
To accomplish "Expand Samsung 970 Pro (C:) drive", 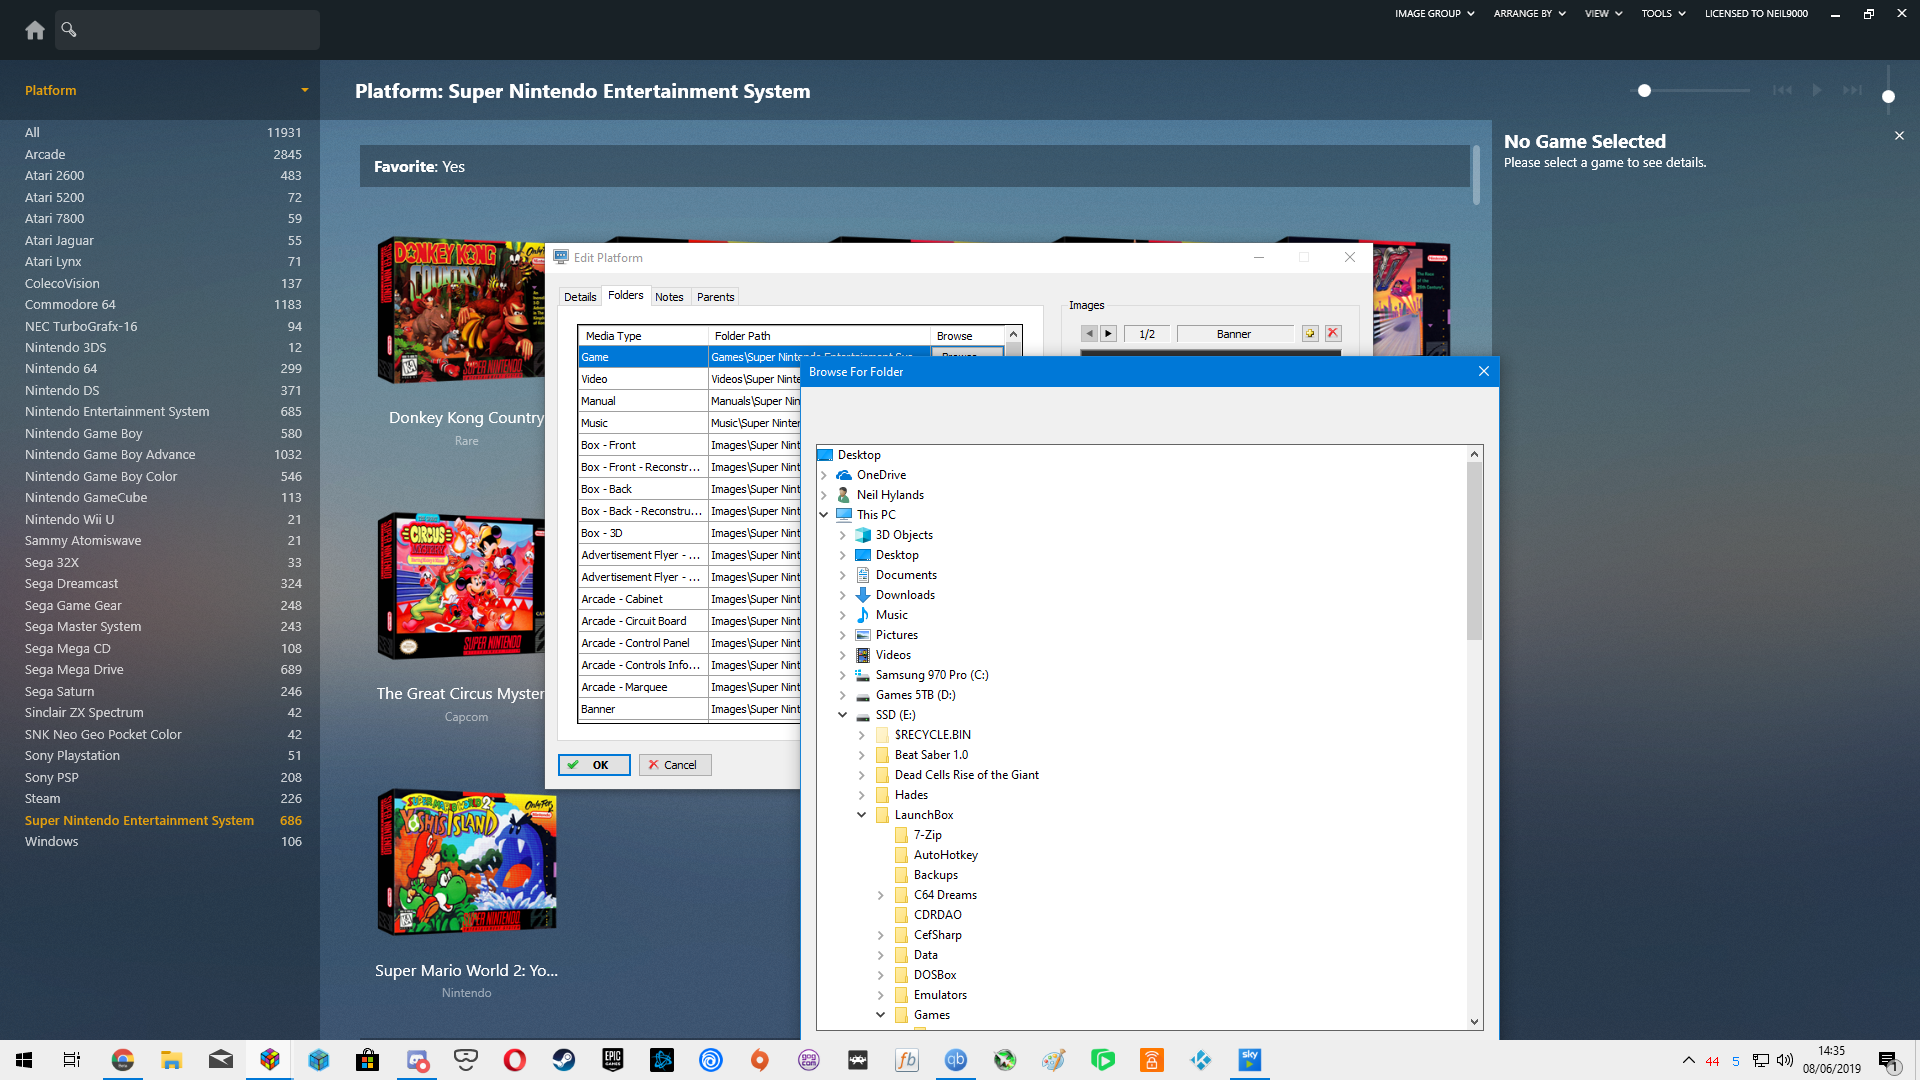I will [843, 675].
